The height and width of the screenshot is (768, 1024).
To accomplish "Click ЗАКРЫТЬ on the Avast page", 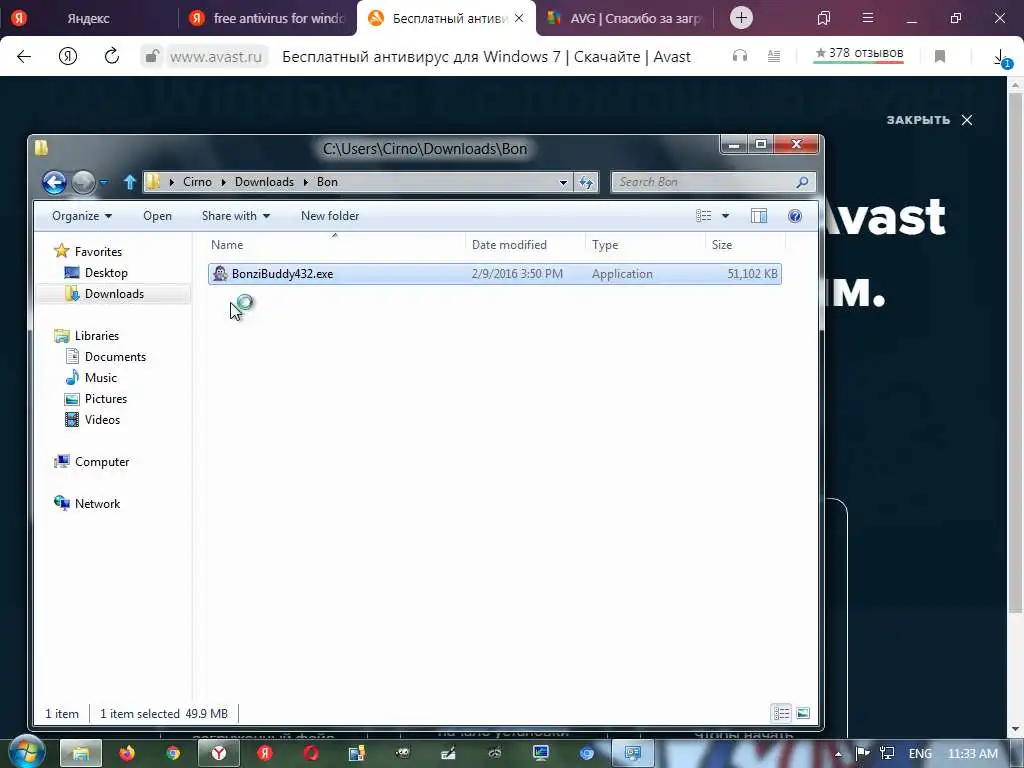I will tap(929, 120).
